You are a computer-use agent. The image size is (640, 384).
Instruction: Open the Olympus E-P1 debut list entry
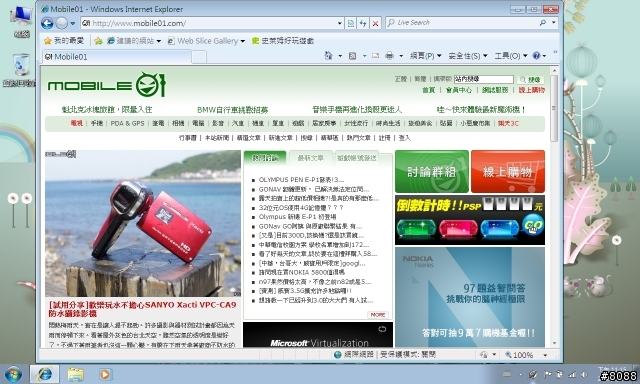click(x=297, y=217)
